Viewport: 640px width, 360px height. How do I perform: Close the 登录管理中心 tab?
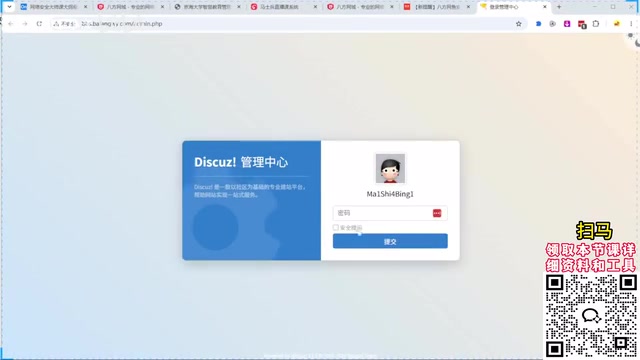(544, 7)
